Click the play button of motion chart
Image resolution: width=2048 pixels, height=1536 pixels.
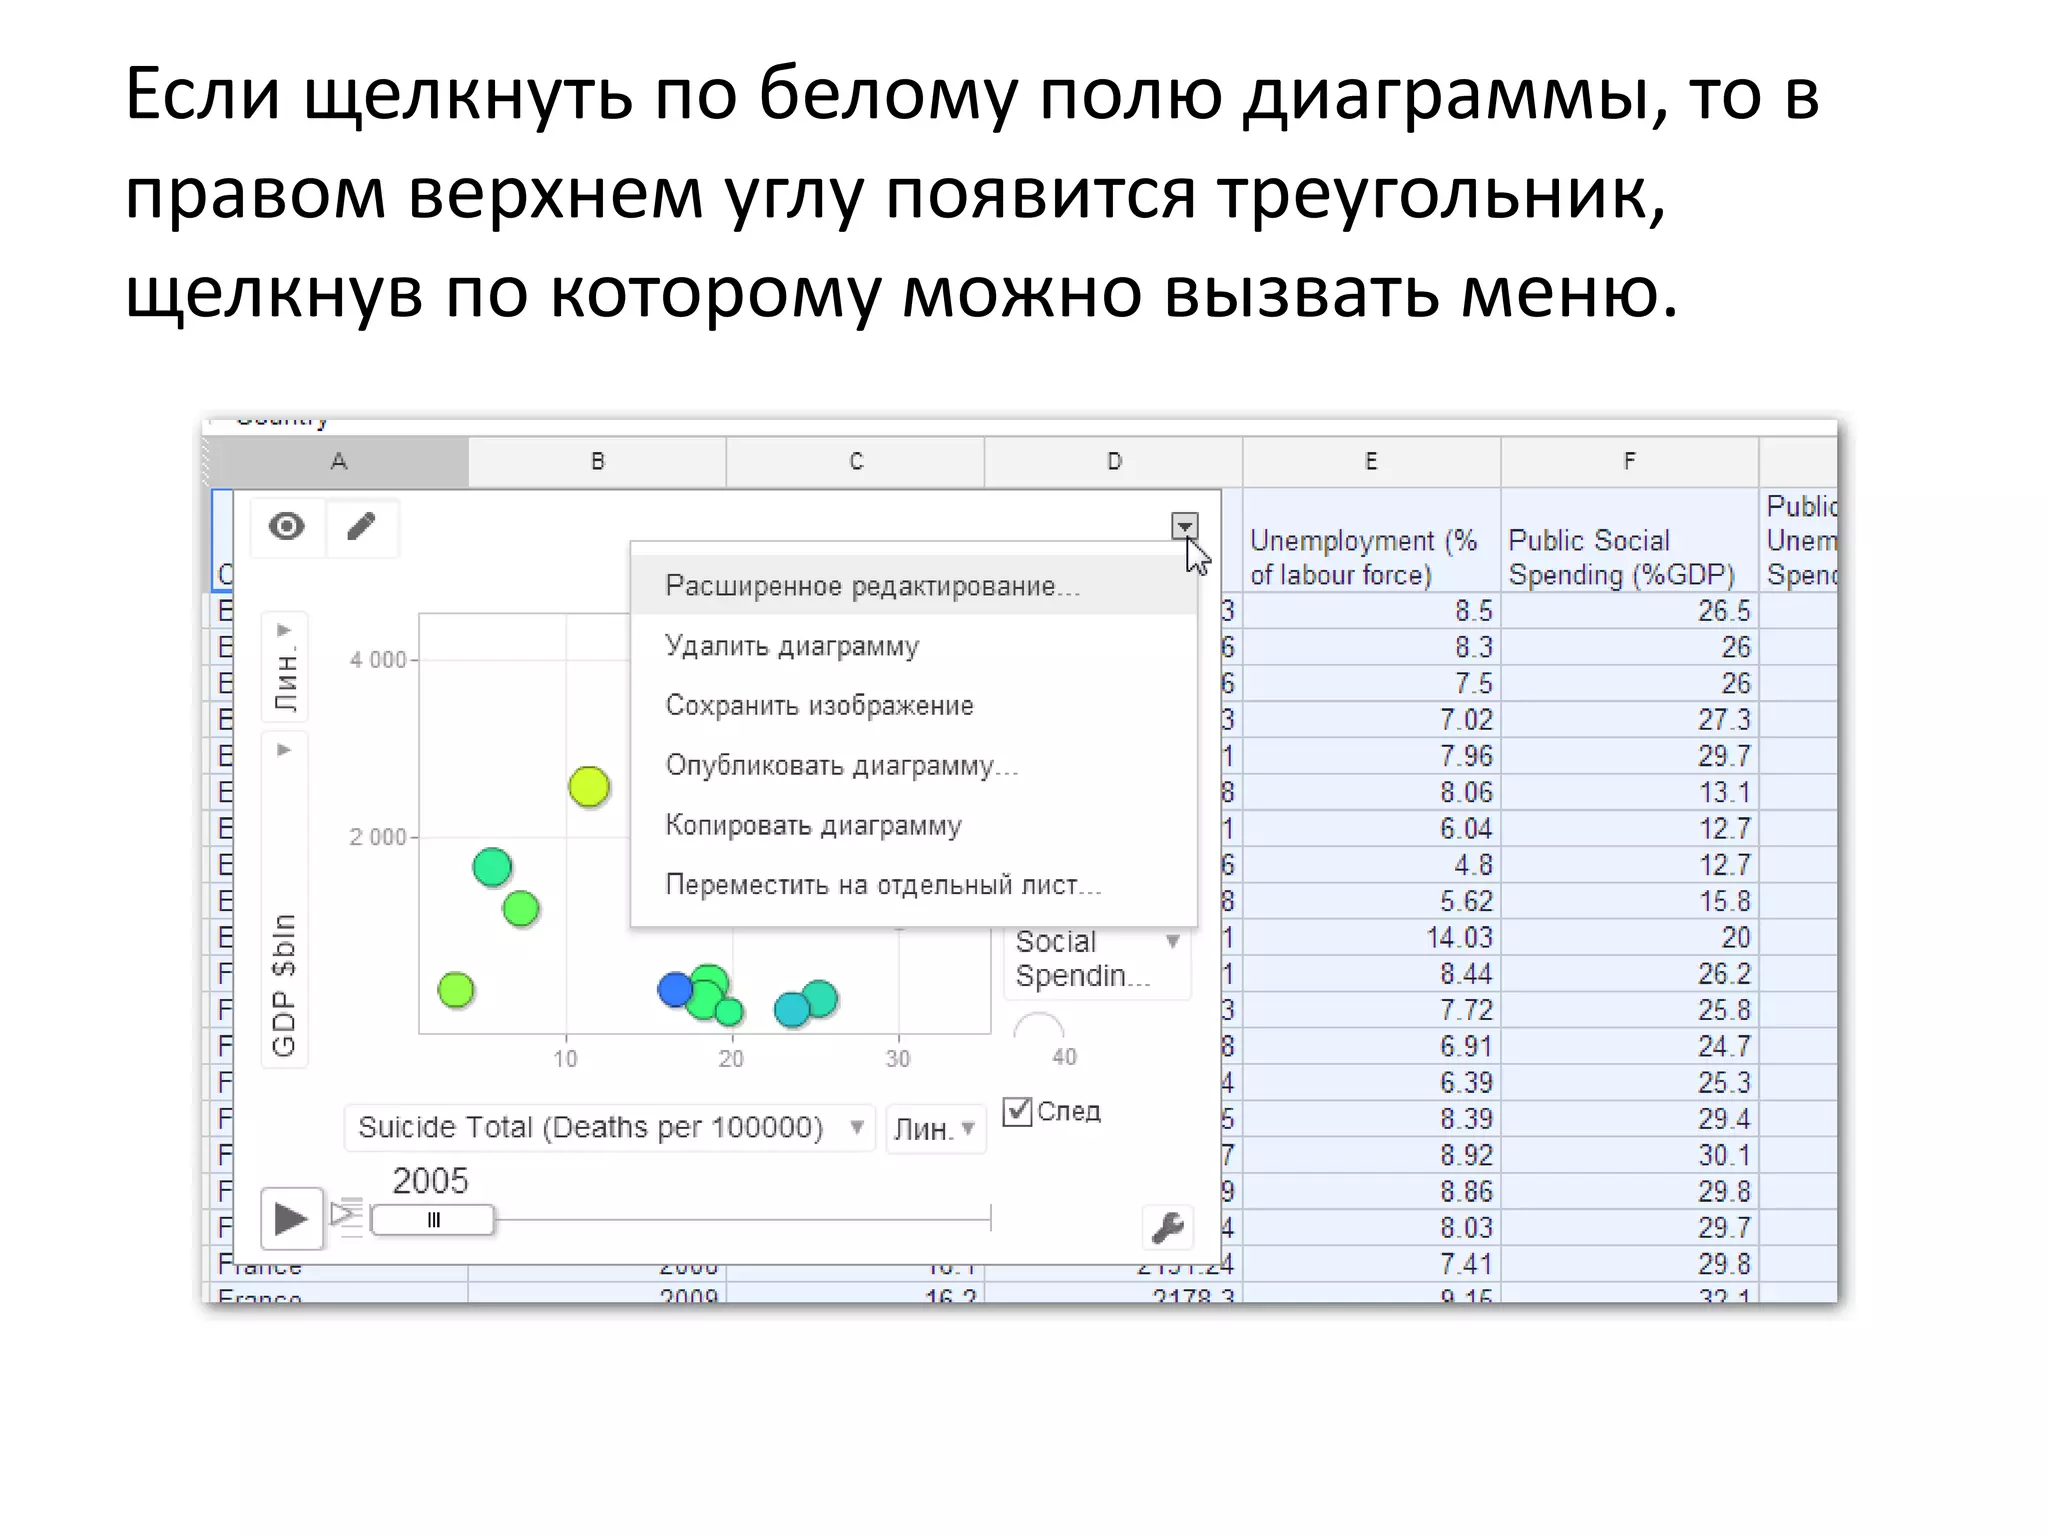click(x=291, y=1218)
